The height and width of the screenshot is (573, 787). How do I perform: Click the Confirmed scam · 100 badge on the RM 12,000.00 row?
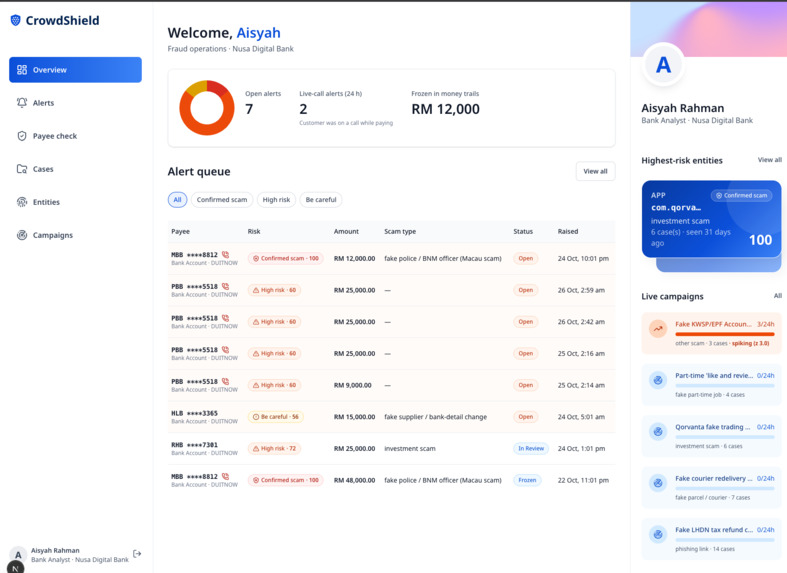click(286, 258)
